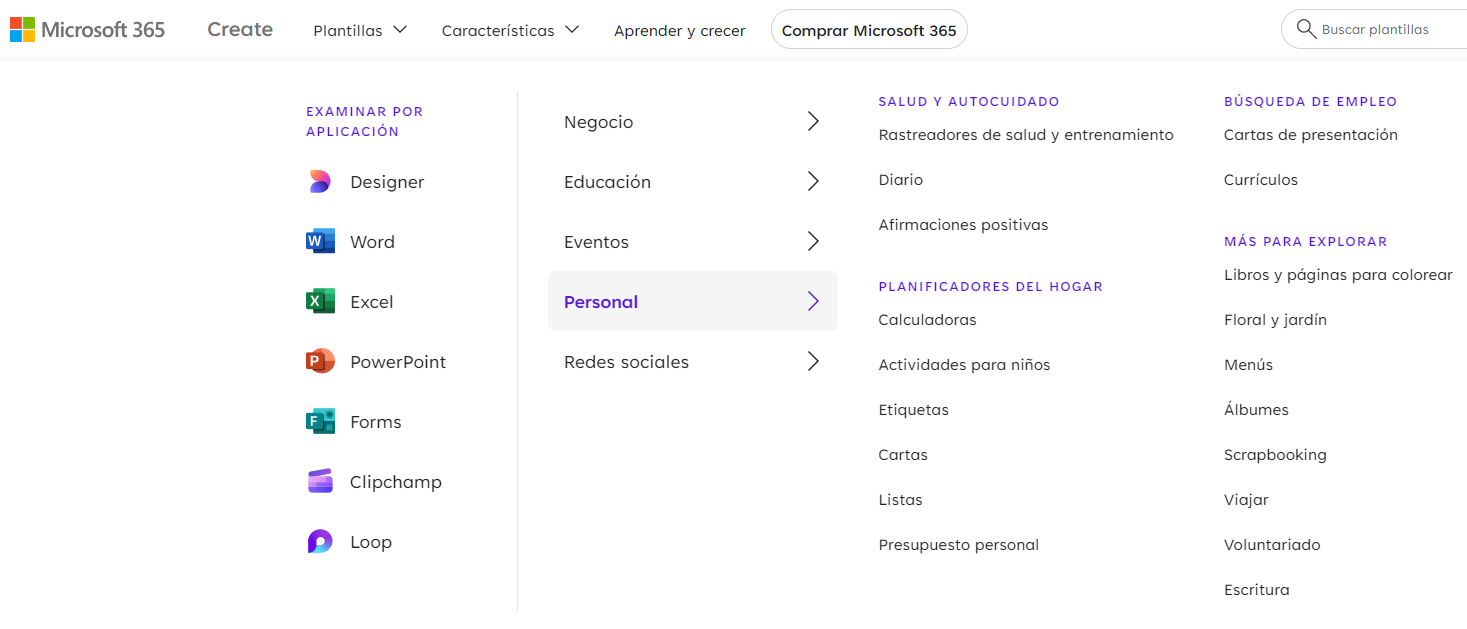
Task: Click the Loop app icon
Action: coord(320,542)
